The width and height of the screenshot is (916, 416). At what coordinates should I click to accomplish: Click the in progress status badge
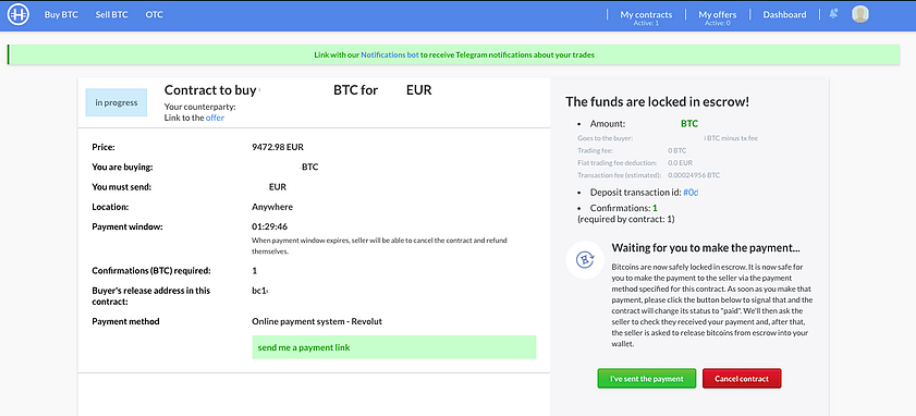coord(116,102)
